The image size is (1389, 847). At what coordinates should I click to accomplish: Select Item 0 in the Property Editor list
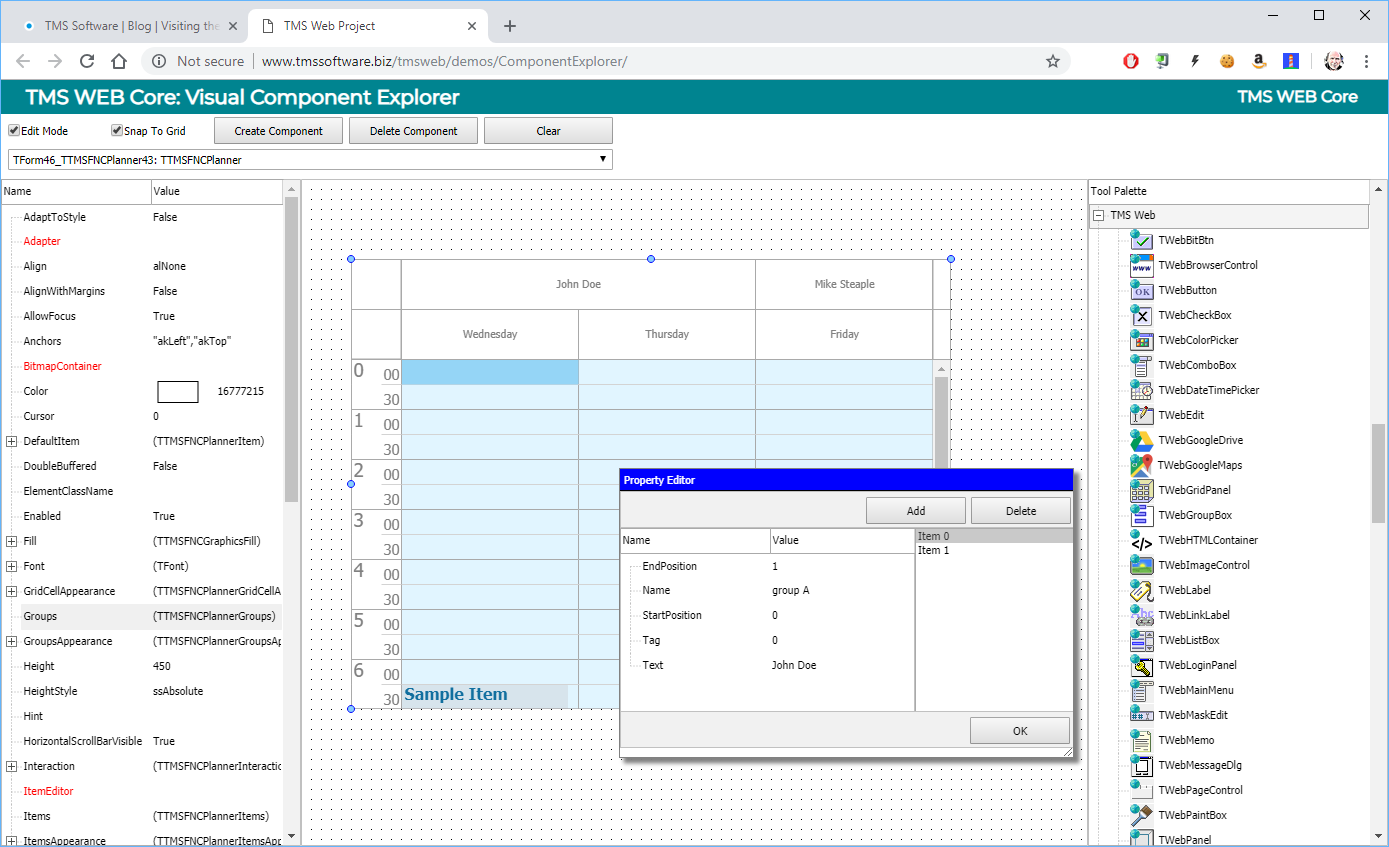click(x=995, y=536)
